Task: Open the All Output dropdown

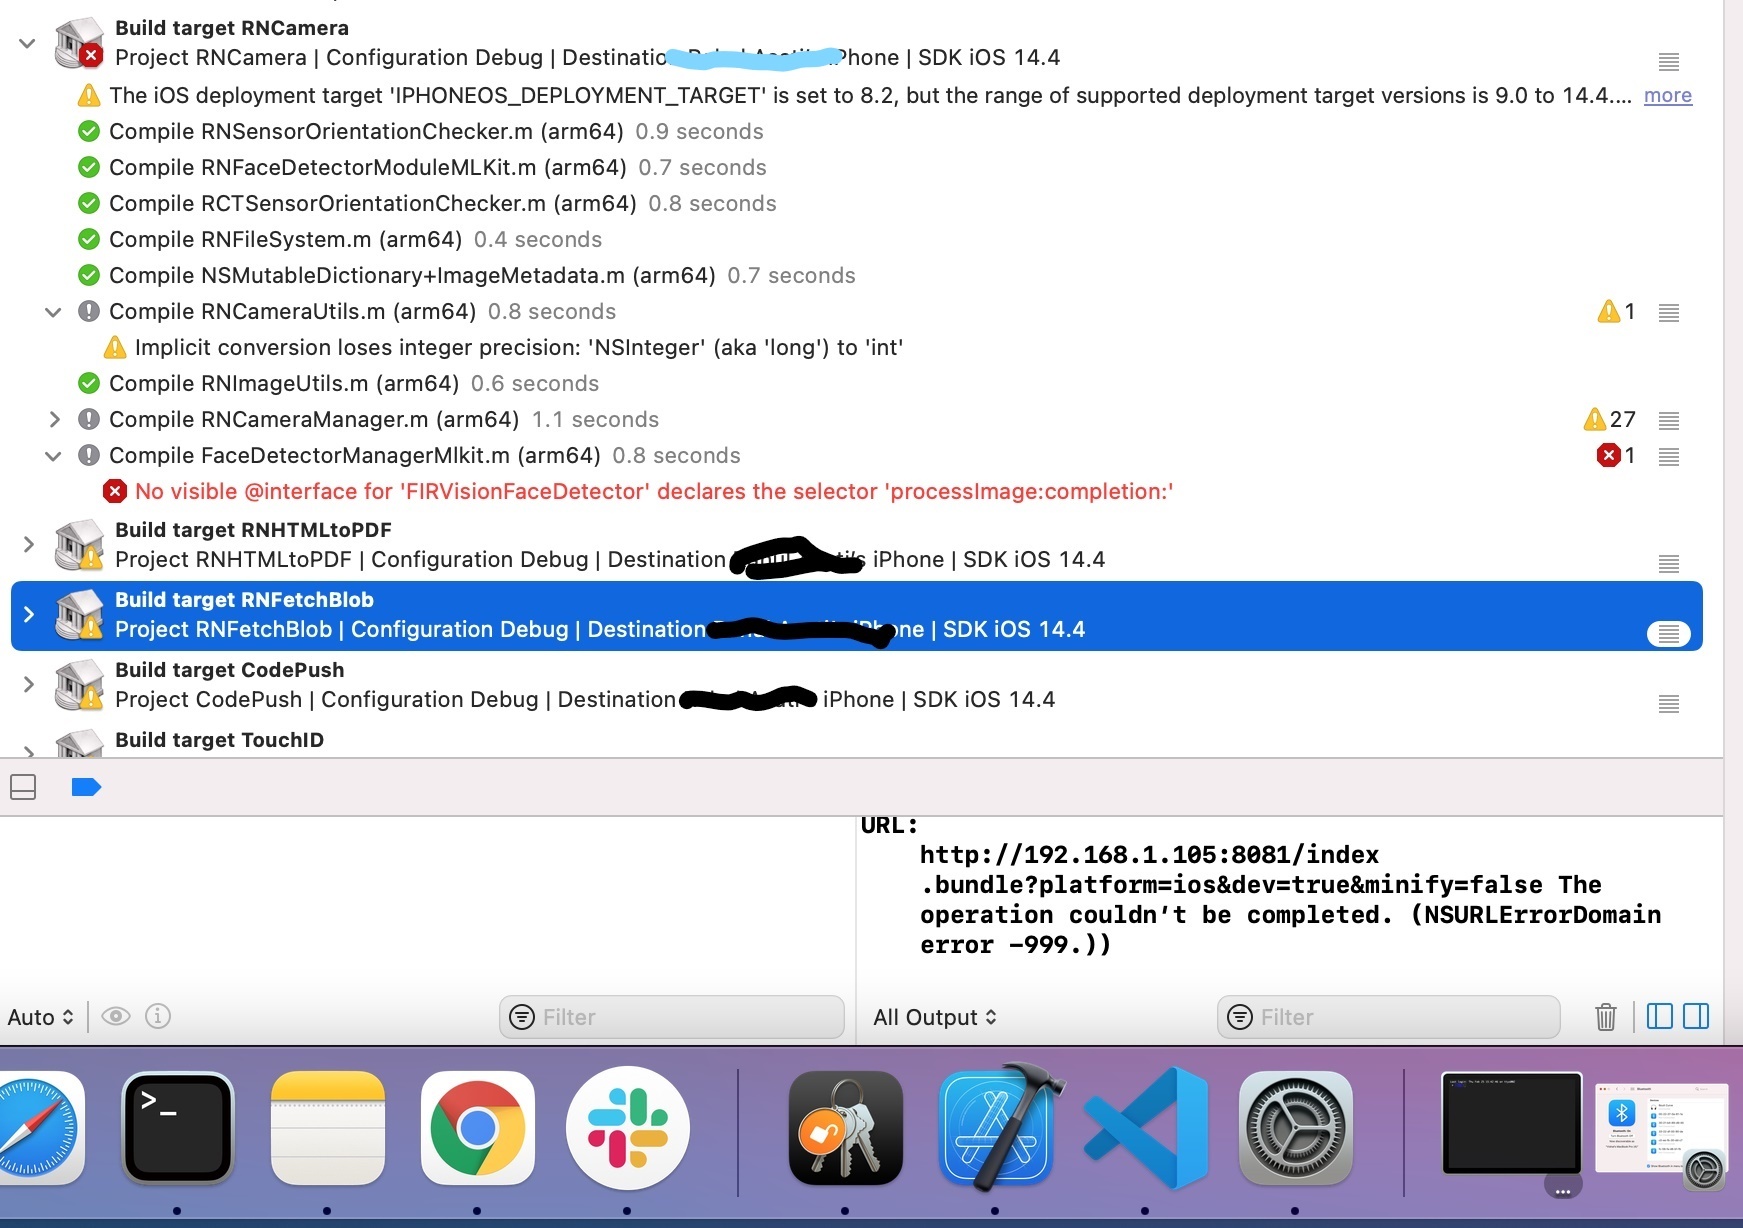Action: 934,1017
